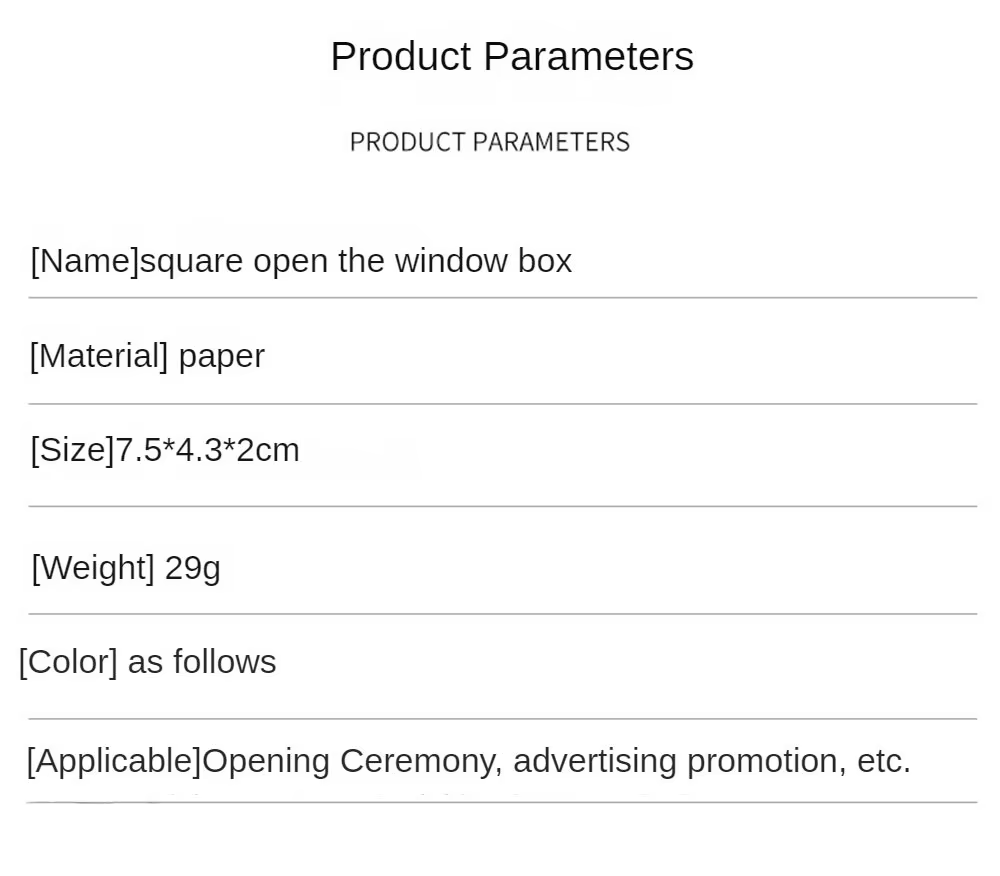The height and width of the screenshot is (876, 1000).
Task: Click the weight value "29g"
Action: click(193, 569)
